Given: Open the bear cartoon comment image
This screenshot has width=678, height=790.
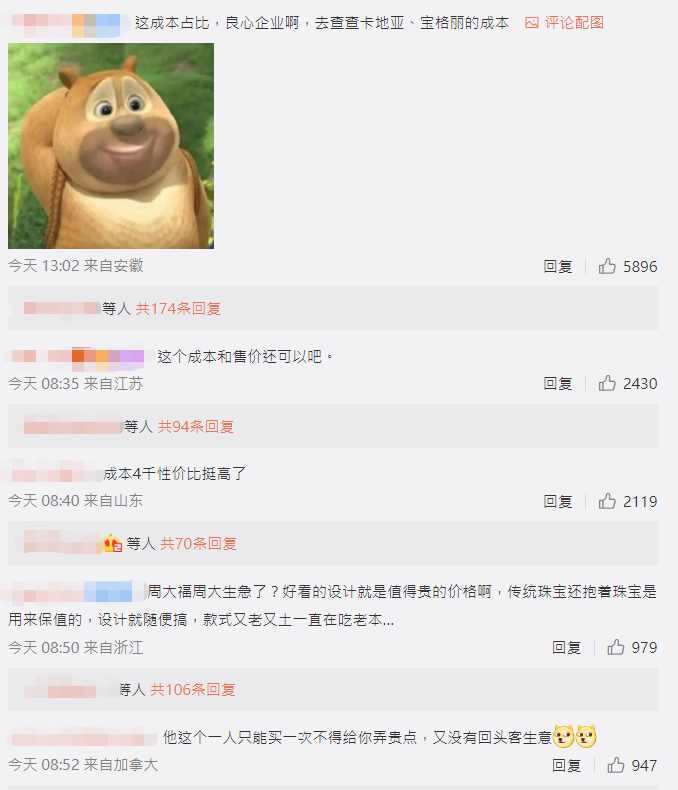Looking at the screenshot, I should [111, 146].
